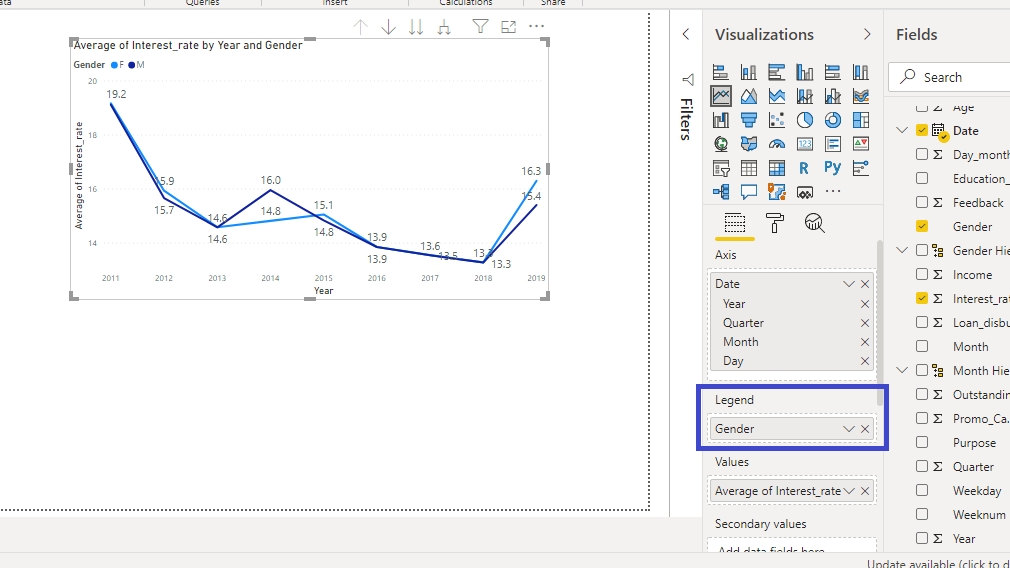
Task: Select the gauge visualization icon
Action: click(777, 144)
